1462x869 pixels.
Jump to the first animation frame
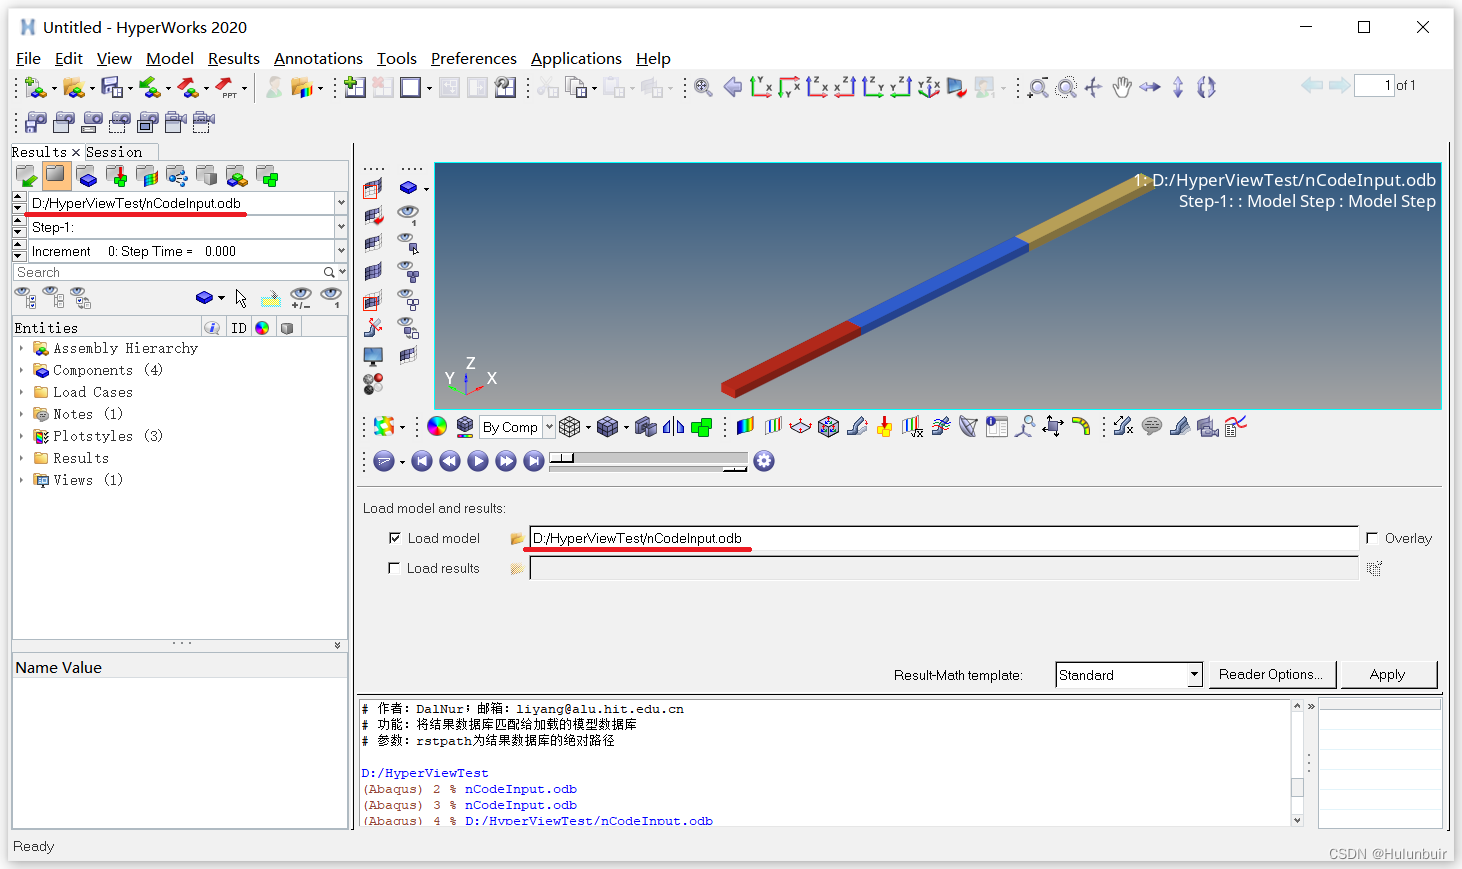pyautogui.click(x=422, y=461)
